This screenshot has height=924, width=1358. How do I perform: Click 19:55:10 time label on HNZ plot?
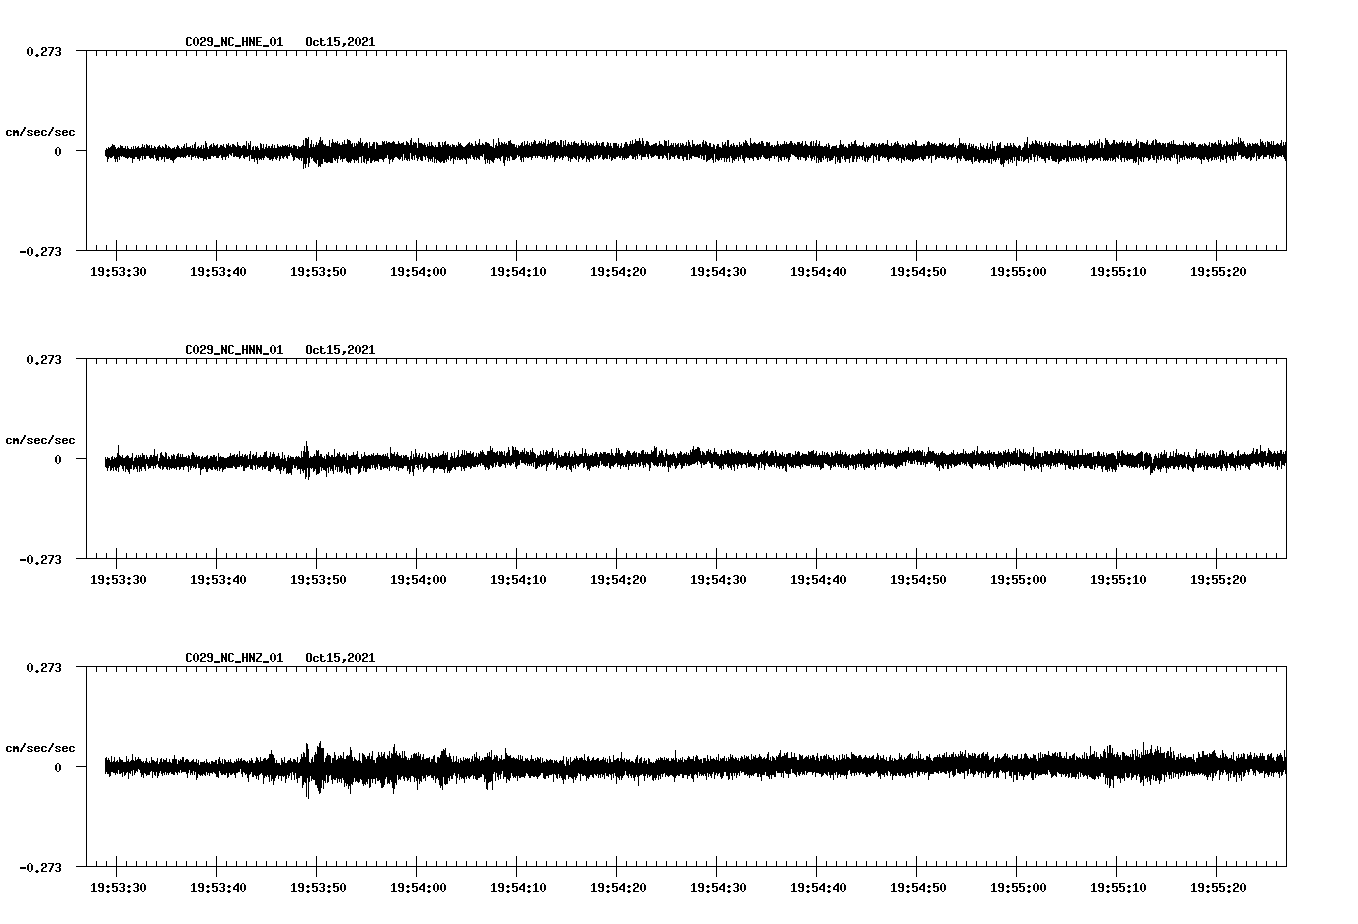click(x=1118, y=888)
